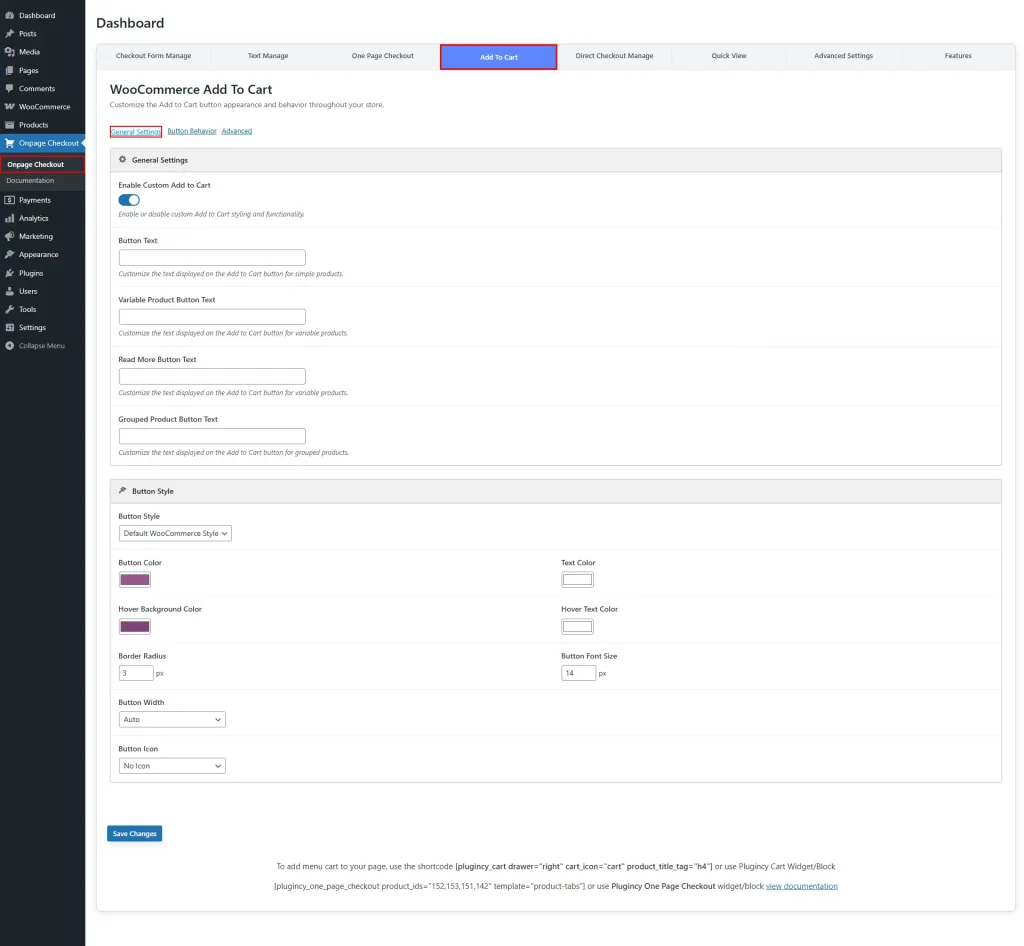Click the Users person icon

click(10, 291)
